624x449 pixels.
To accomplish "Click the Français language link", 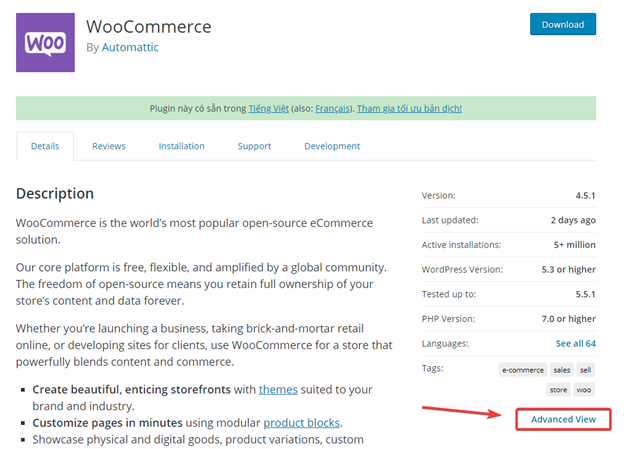I will [x=332, y=108].
